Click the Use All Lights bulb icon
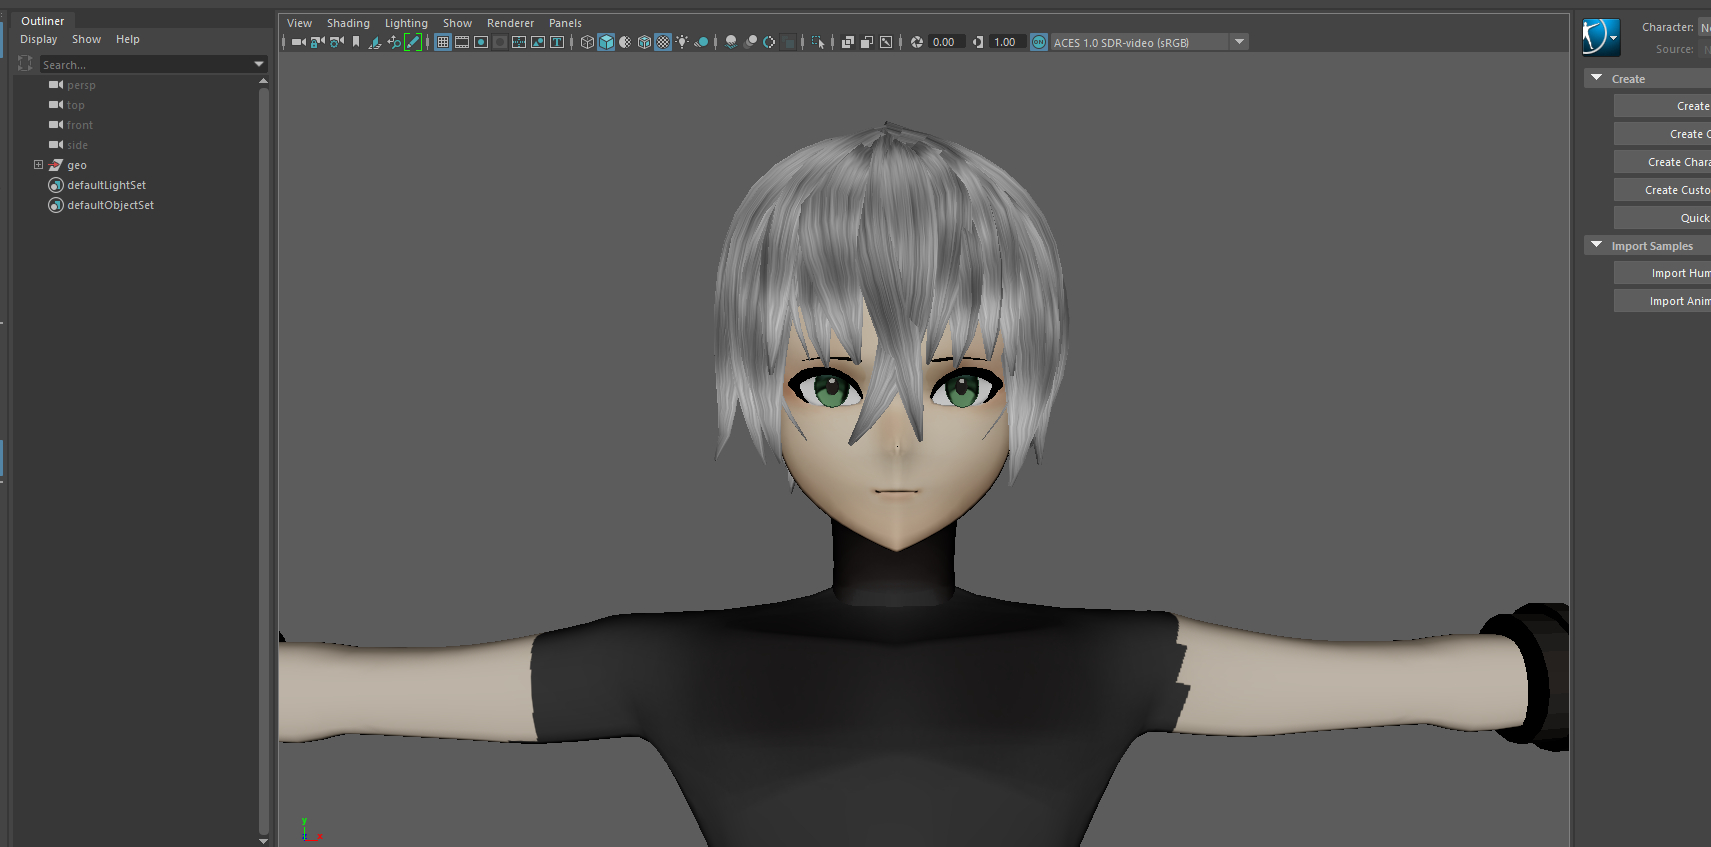1711x847 pixels. coord(682,42)
